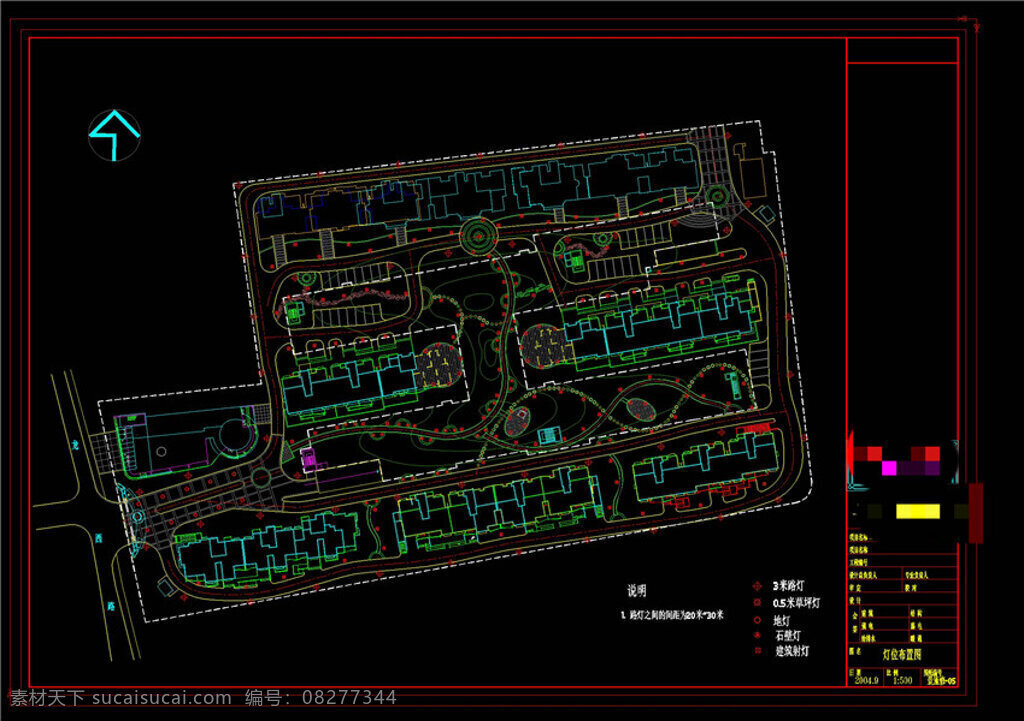Click the circular plaza at the north garden entrance
Viewport: 1024px width, 721px height.
478,235
